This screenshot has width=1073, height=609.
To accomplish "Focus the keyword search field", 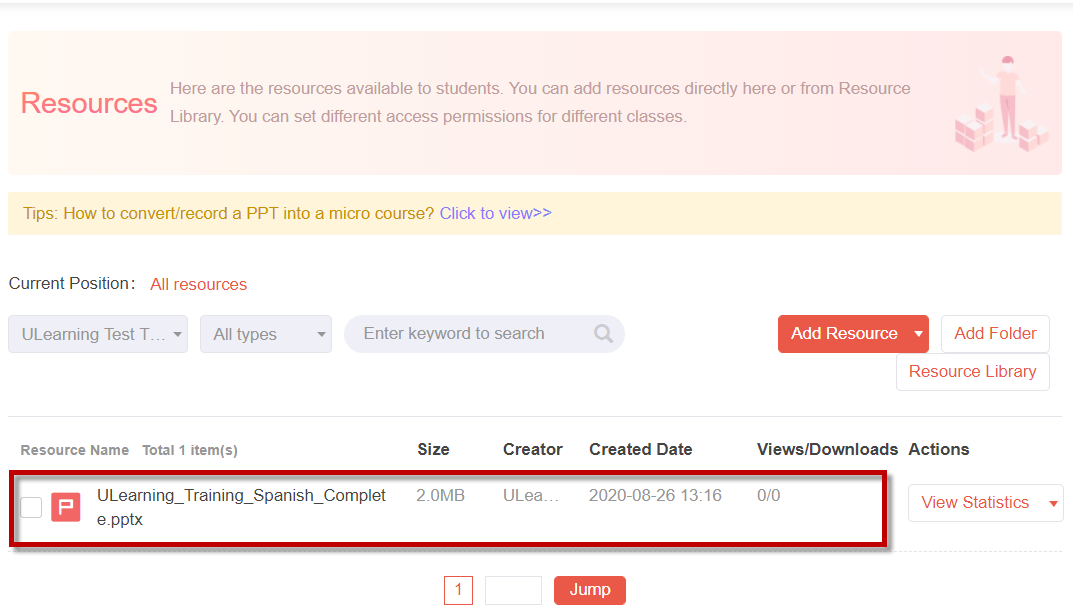I will pyautogui.click(x=472, y=334).
